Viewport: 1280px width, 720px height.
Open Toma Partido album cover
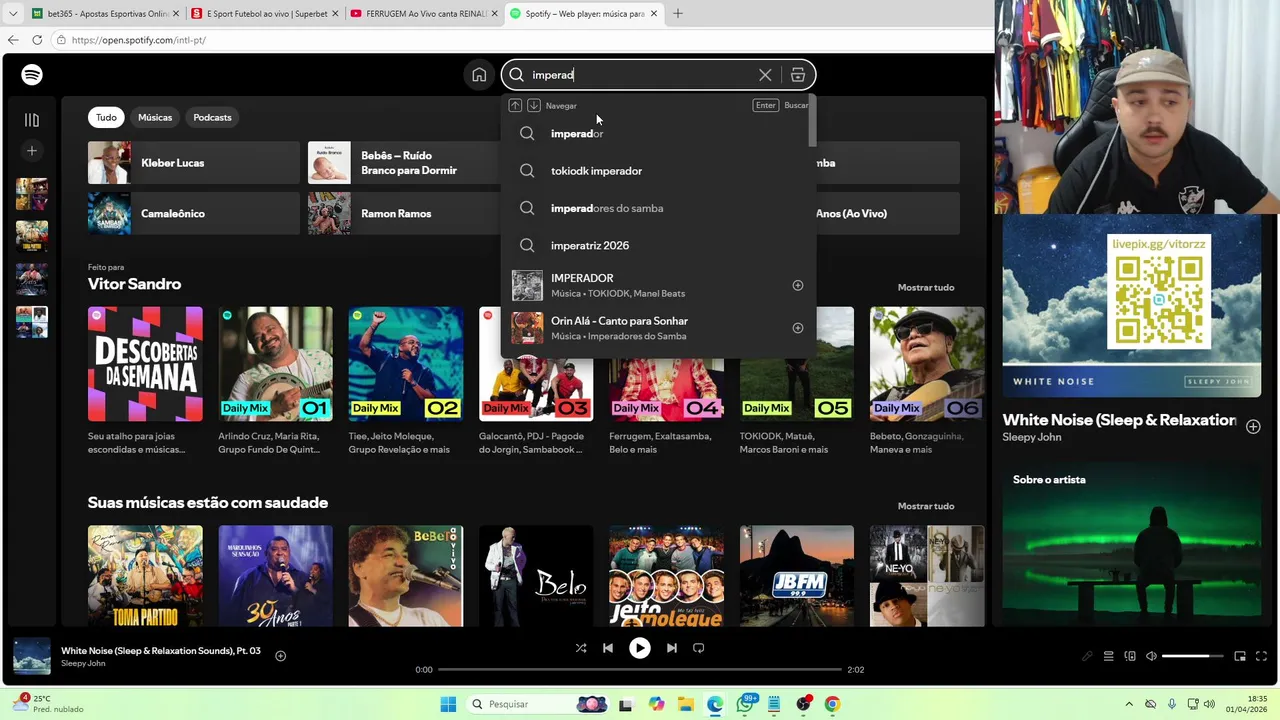tap(145, 576)
